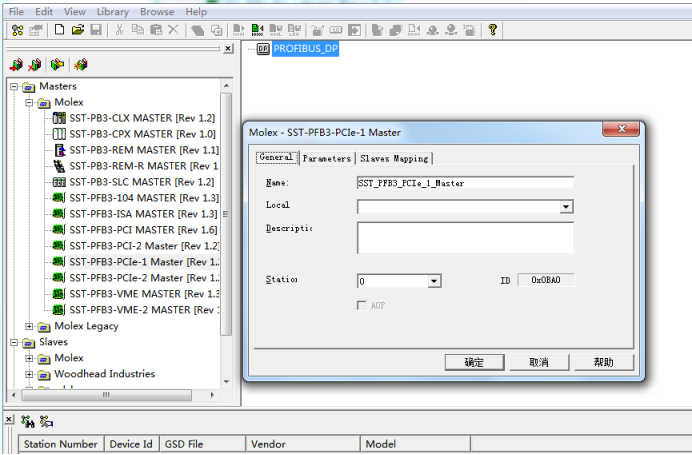This screenshot has width=692, height=455.
Task: Collapse the Molex folder under Masters
Action: coord(29,102)
